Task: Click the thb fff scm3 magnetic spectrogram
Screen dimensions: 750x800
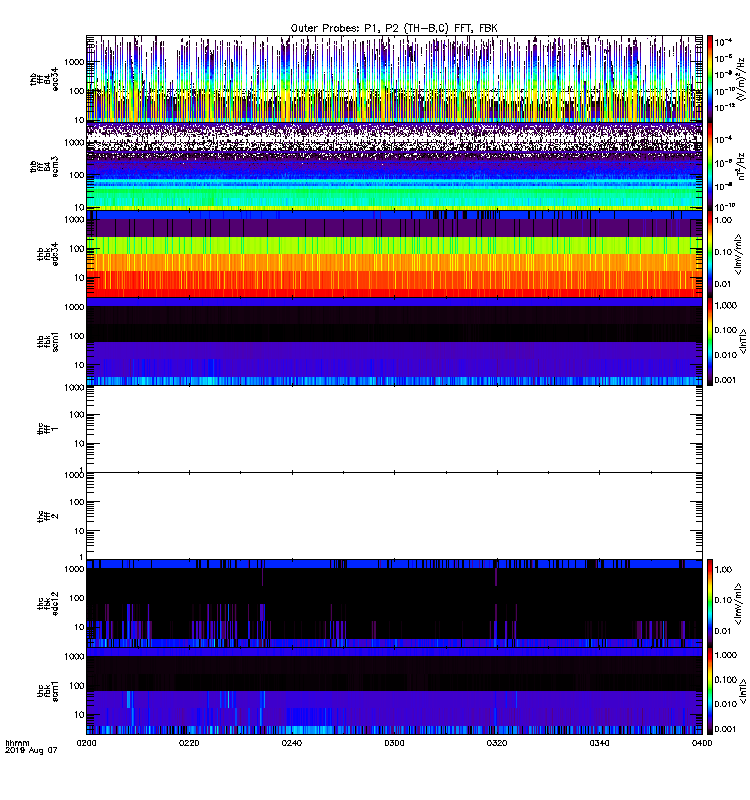Action: point(394,166)
